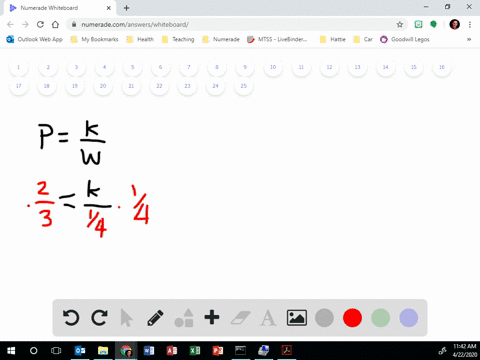Go to whiteboard page 20
The height and width of the screenshot is (360, 480).
103,86
